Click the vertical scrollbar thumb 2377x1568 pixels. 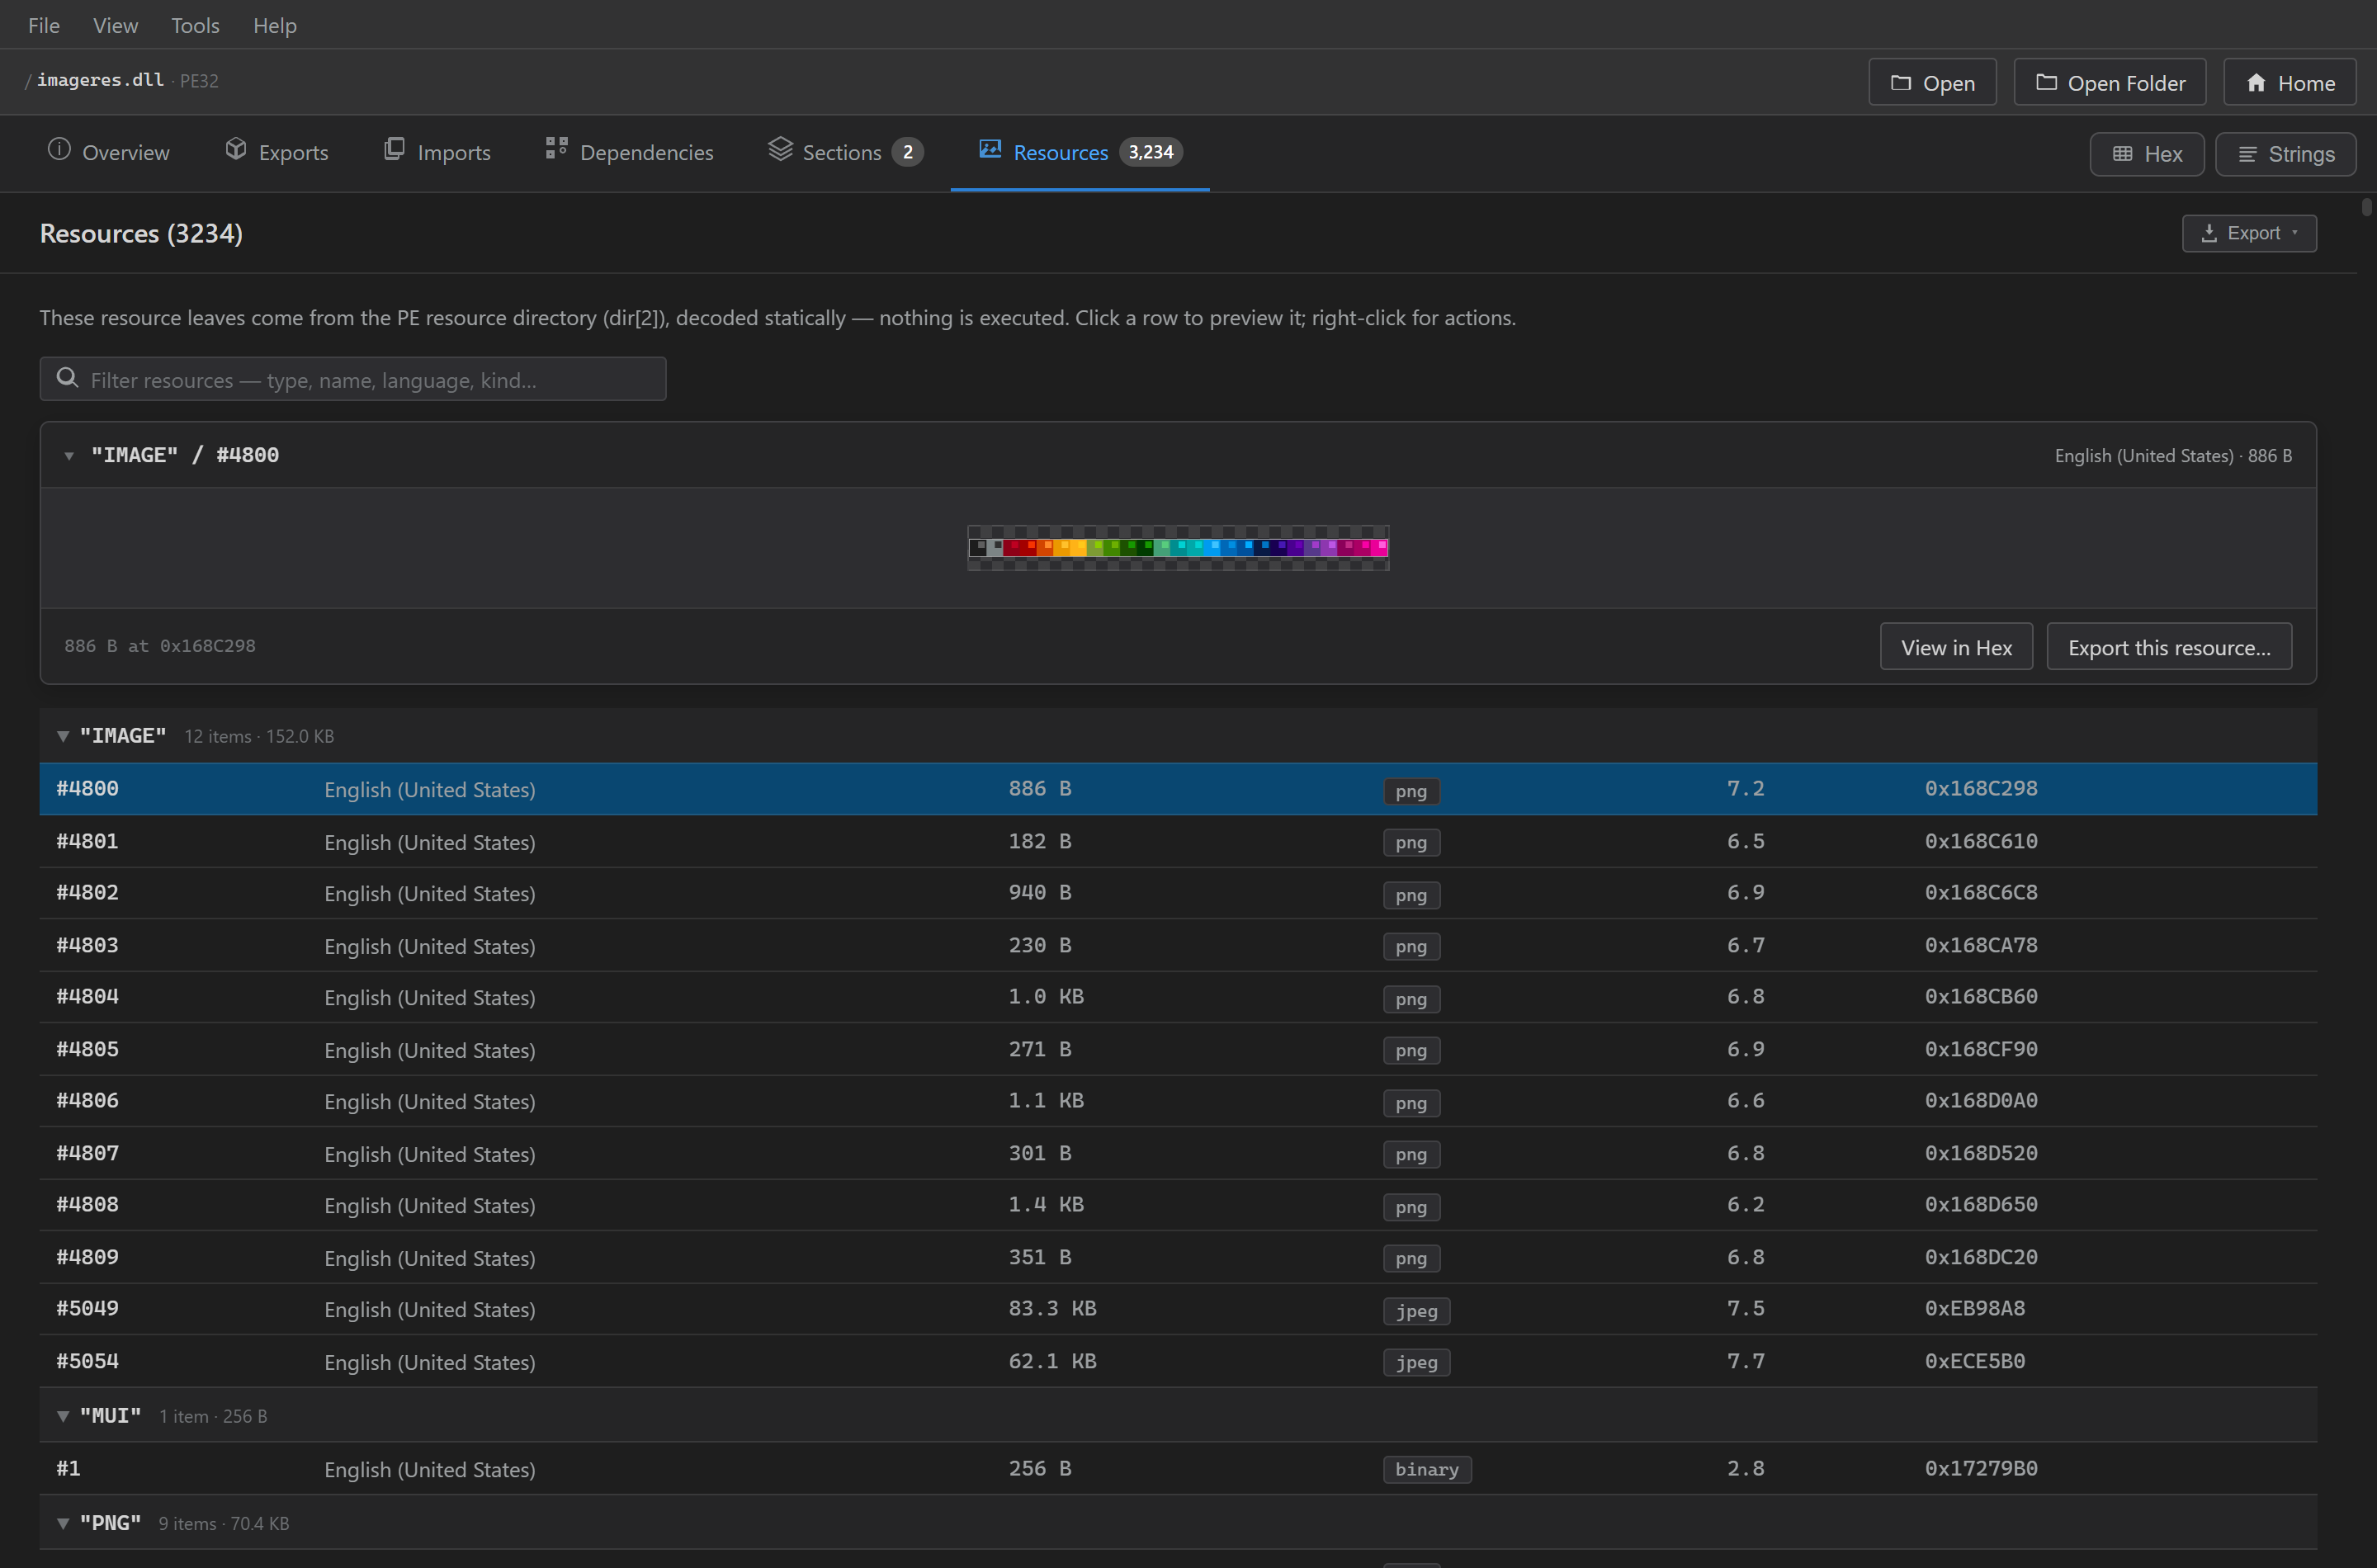tap(2367, 207)
